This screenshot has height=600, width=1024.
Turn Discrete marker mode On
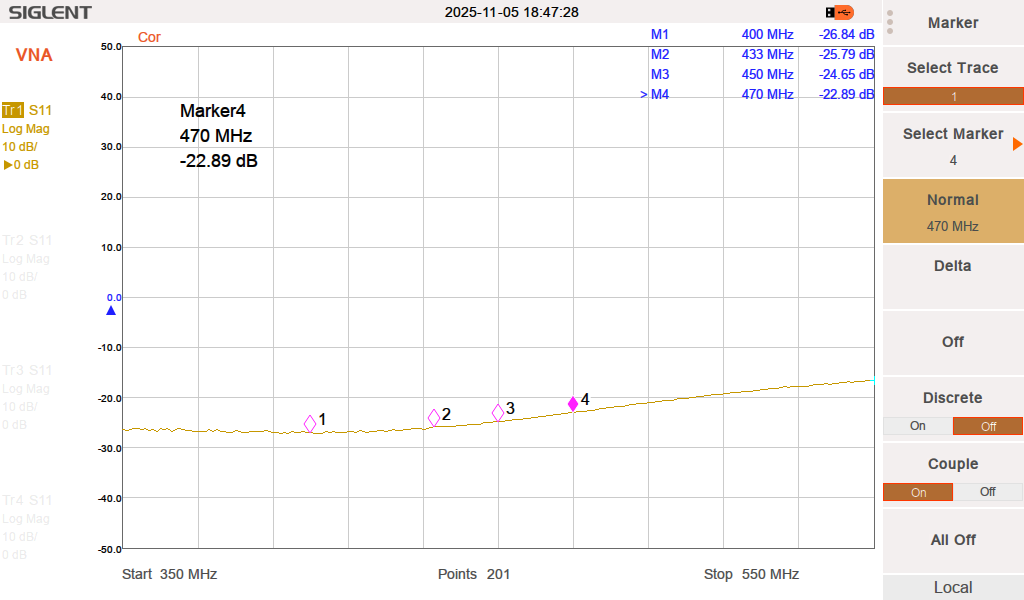pyautogui.click(x=917, y=426)
